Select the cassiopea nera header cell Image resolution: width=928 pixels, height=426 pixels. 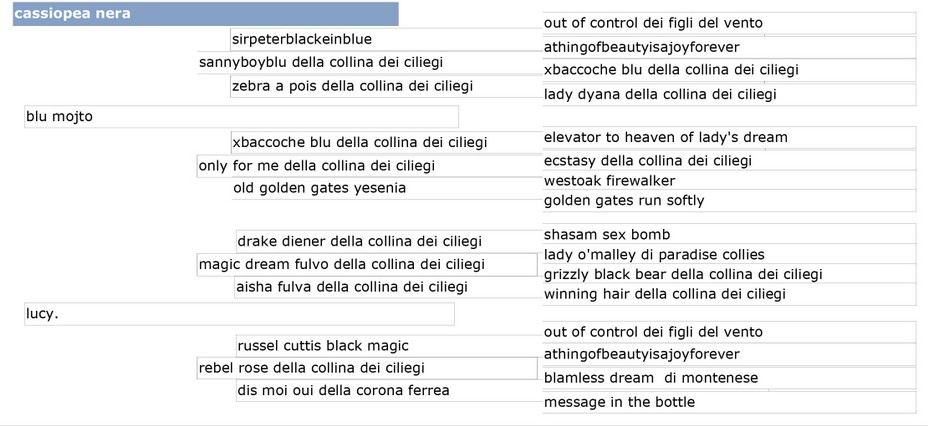coord(205,14)
